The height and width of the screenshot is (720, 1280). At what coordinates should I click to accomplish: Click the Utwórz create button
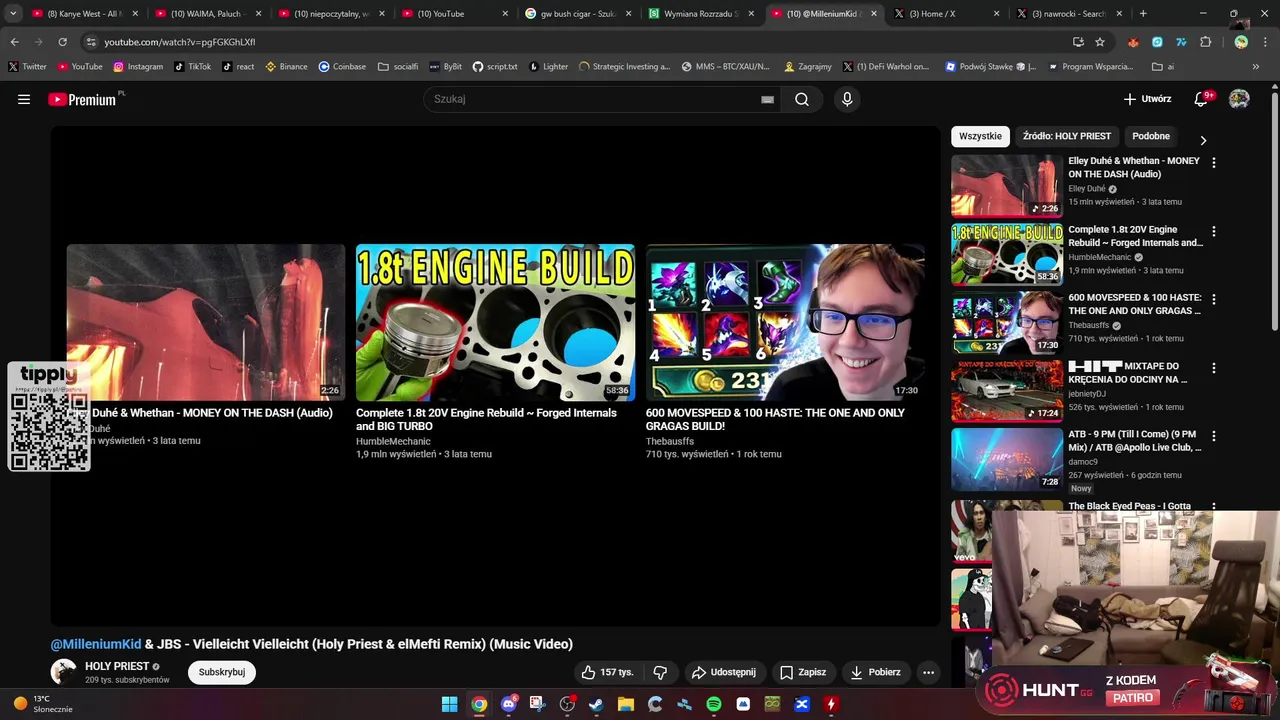click(x=1147, y=99)
